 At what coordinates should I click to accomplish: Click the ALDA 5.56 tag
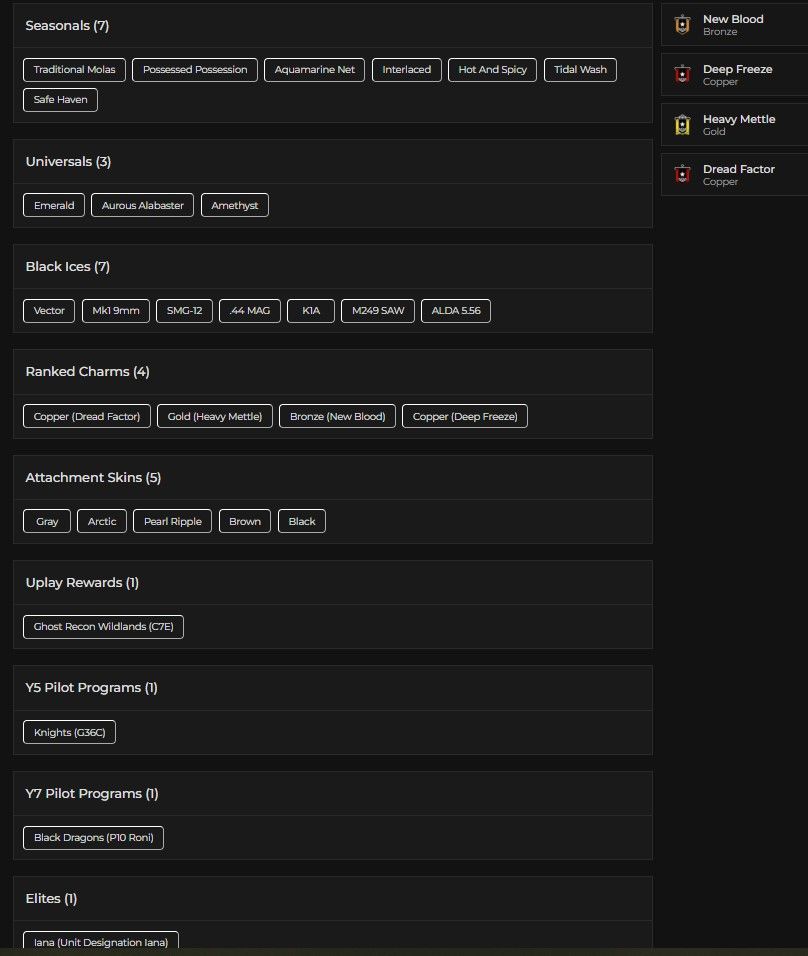(x=456, y=311)
